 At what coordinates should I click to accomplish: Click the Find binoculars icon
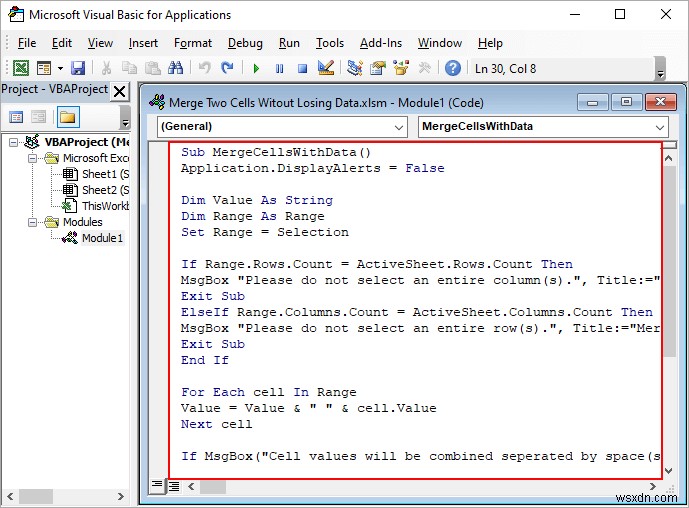coord(175,68)
